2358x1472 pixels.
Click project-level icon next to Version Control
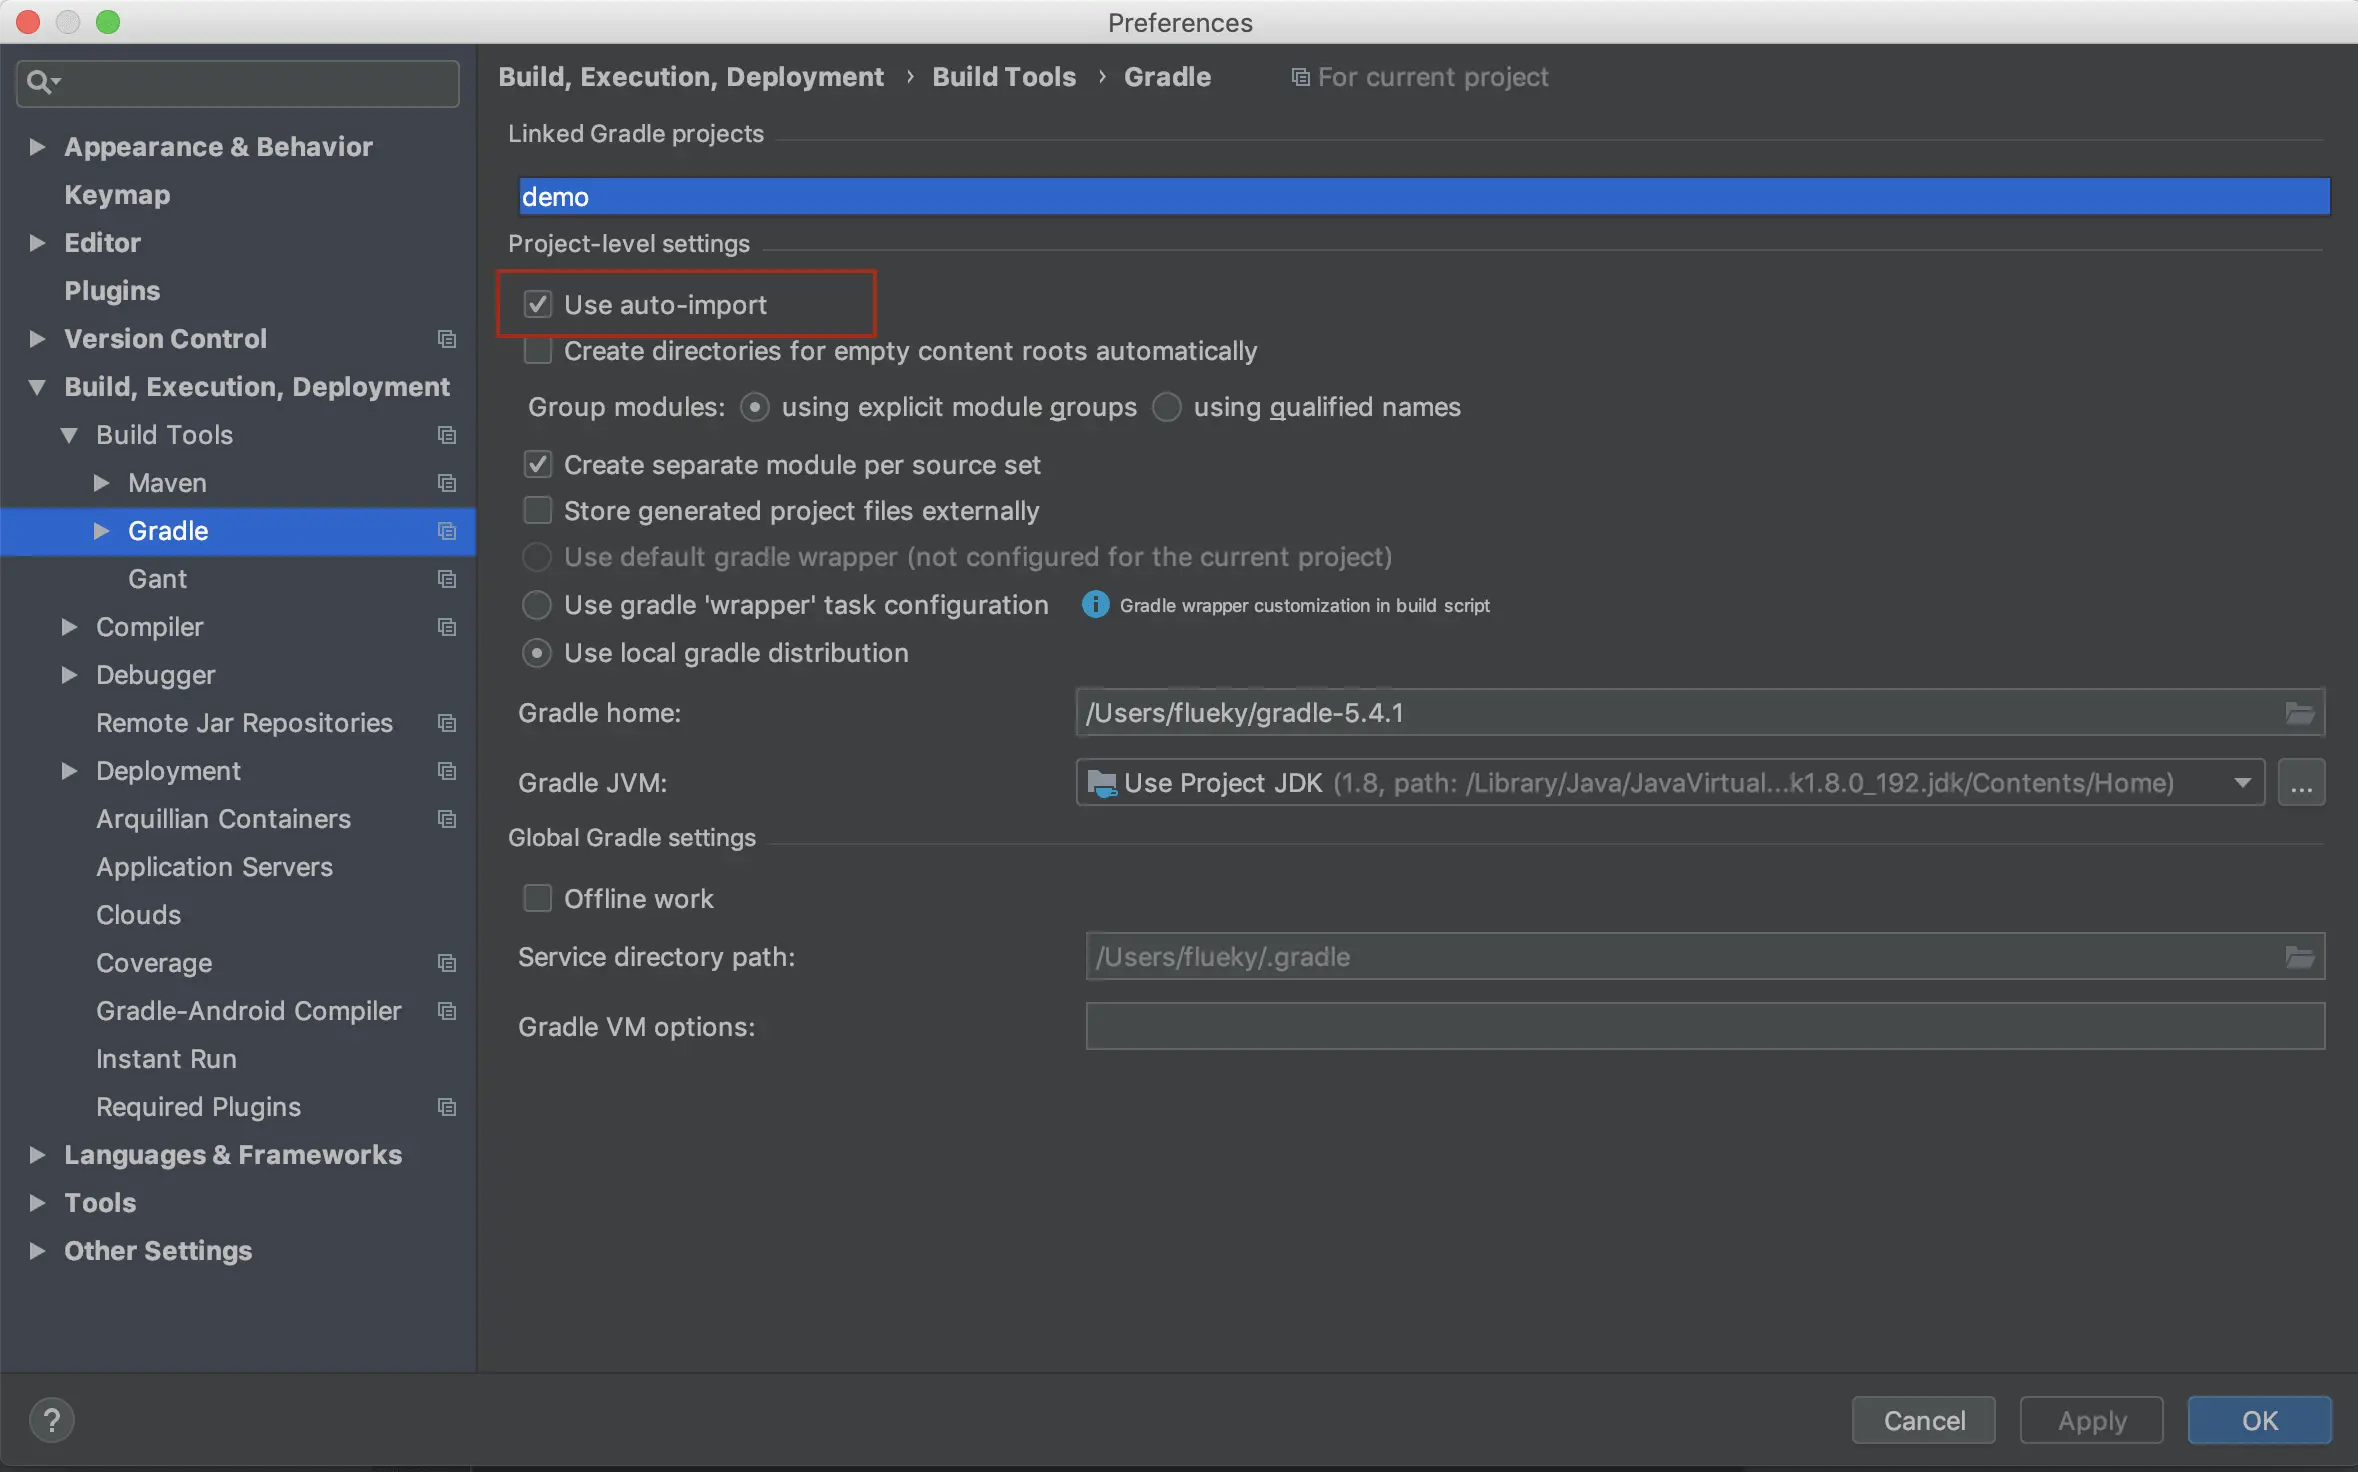tap(447, 339)
